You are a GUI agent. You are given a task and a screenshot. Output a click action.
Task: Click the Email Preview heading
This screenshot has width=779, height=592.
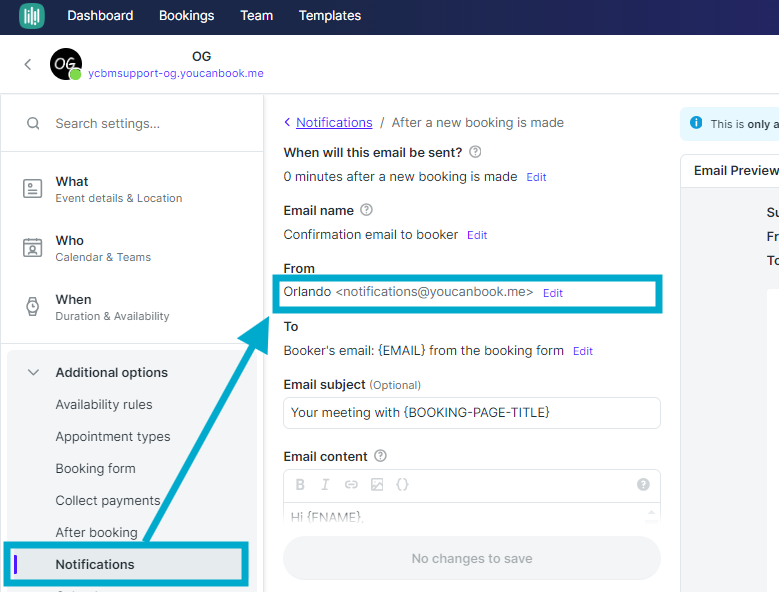tap(736, 171)
